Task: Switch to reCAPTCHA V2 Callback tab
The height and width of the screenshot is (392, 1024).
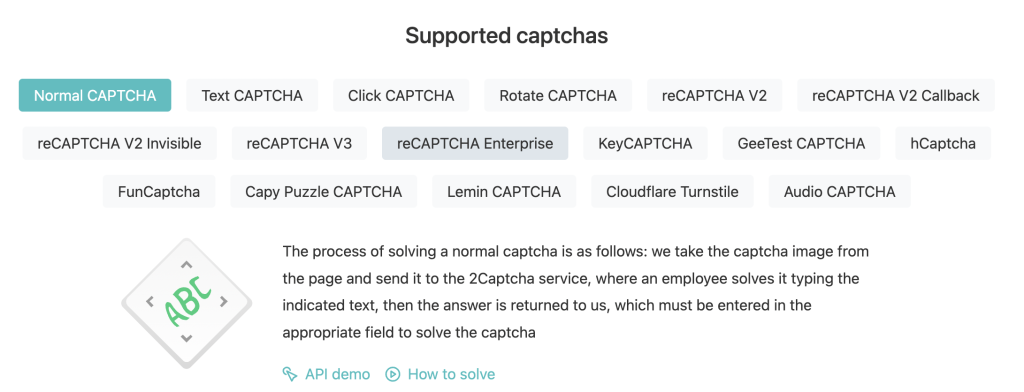Action: [896, 95]
